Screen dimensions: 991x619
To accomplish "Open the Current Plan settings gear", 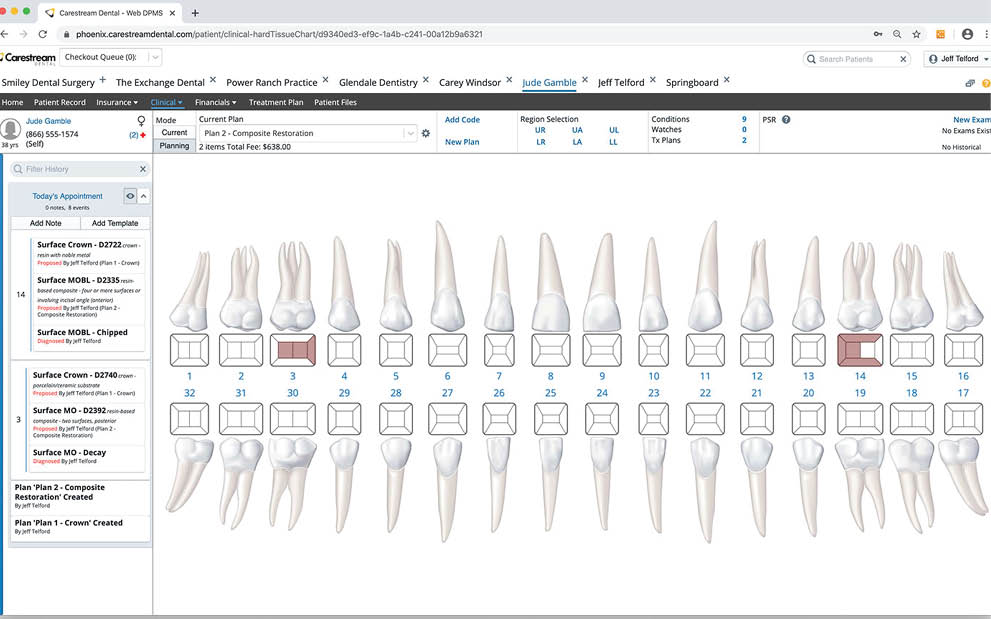I will click(x=426, y=133).
